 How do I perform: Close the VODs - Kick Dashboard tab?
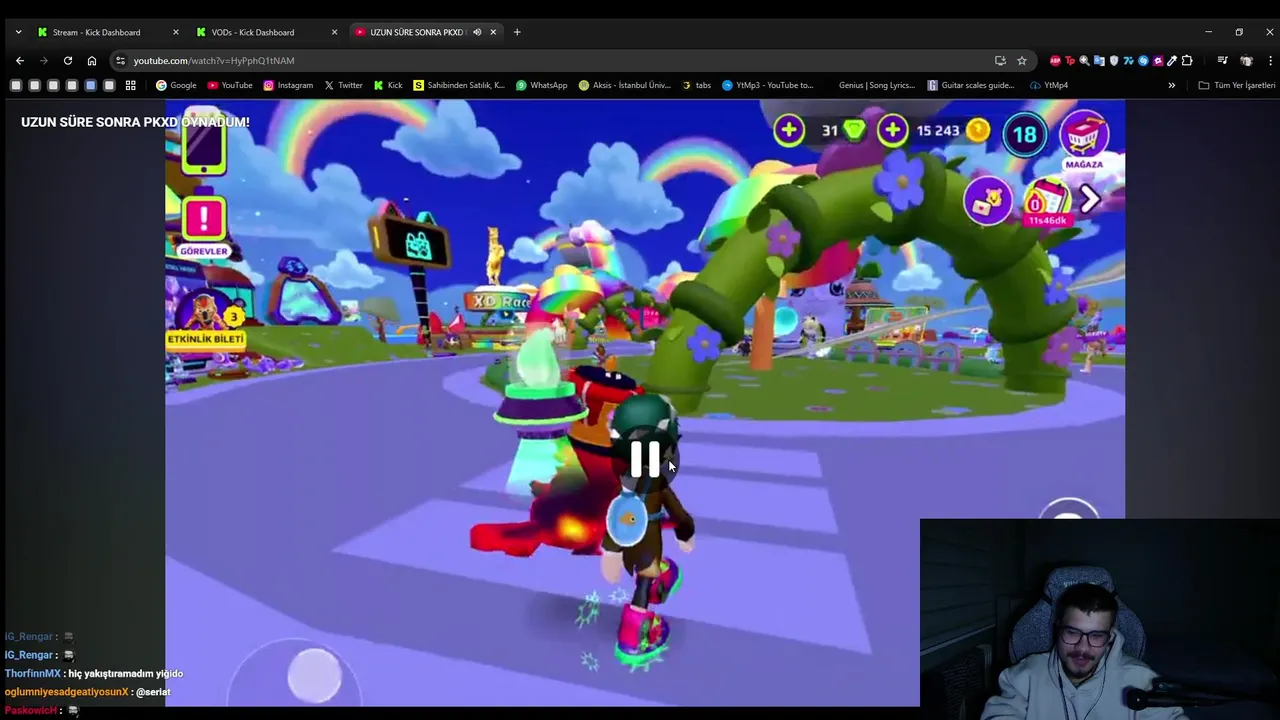[x=334, y=32]
